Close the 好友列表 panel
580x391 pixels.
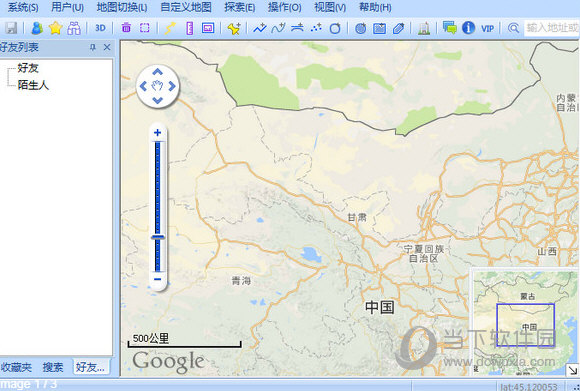point(107,47)
